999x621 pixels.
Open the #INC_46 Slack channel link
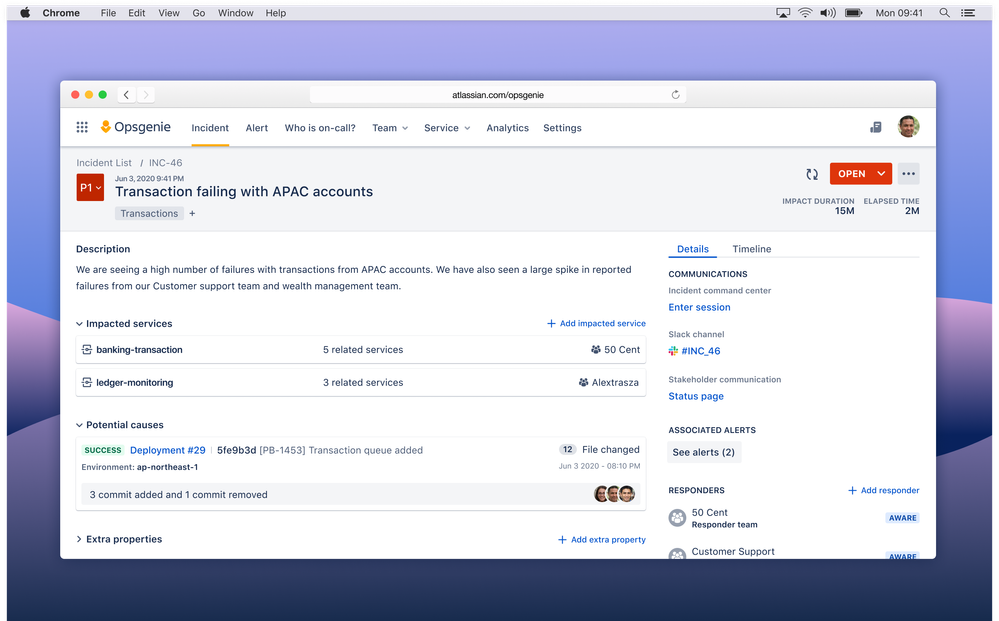(701, 351)
